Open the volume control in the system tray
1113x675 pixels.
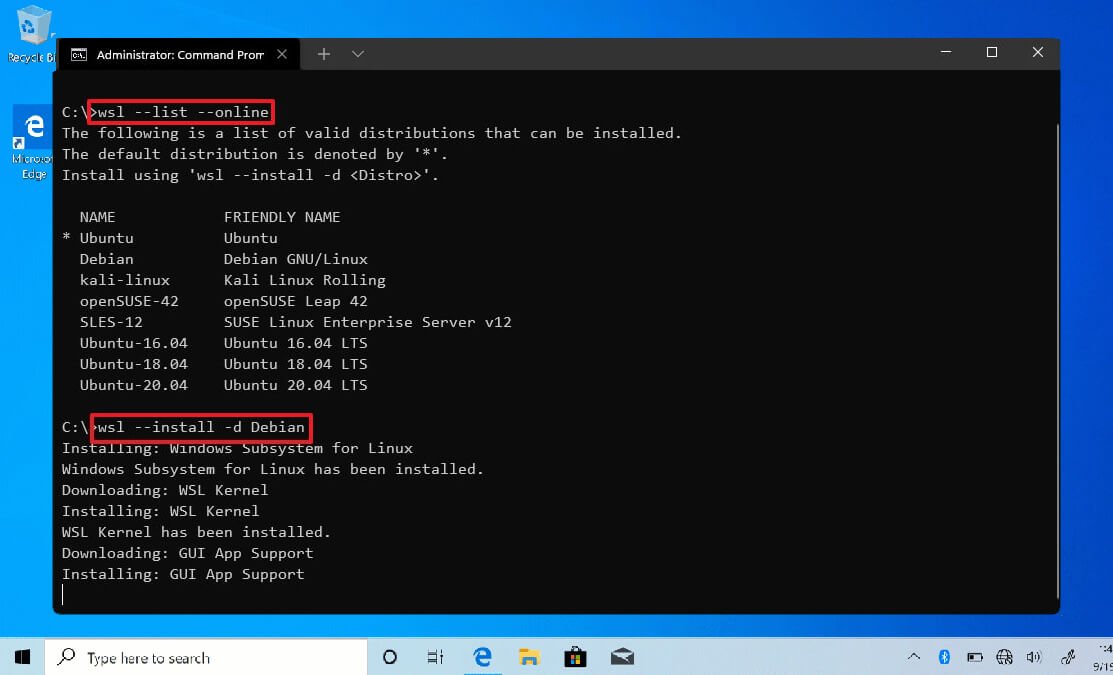[x=1035, y=657]
